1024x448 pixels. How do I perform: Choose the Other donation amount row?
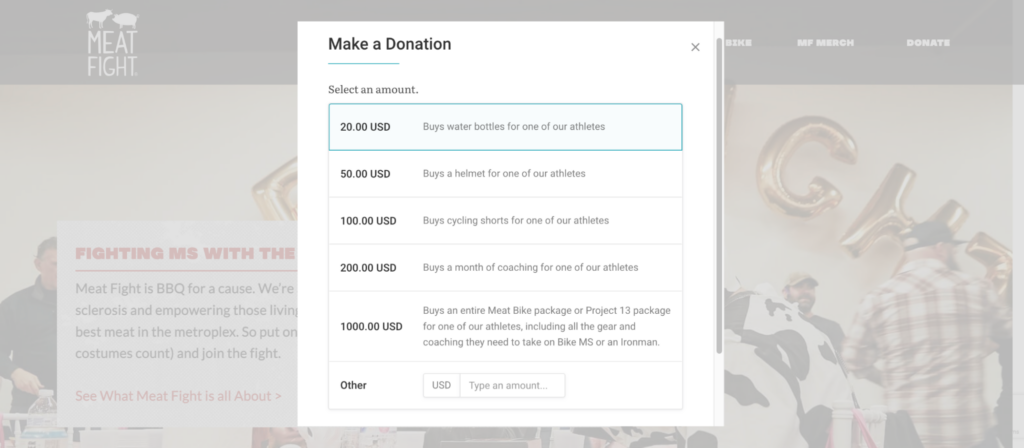pyautogui.click(x=505, y=385)
